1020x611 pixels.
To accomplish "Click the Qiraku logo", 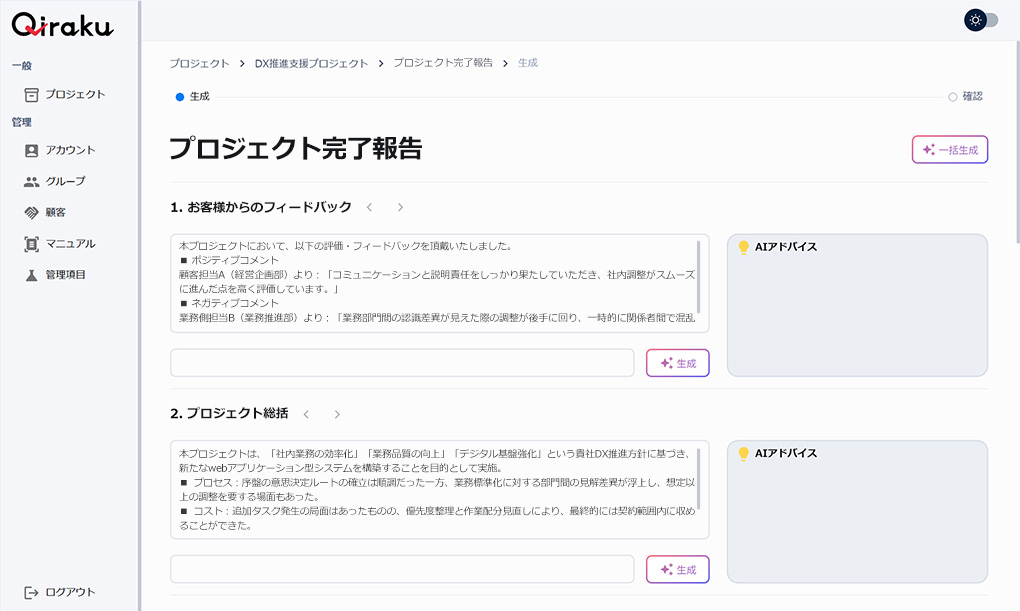I will (x=62, y=27).
